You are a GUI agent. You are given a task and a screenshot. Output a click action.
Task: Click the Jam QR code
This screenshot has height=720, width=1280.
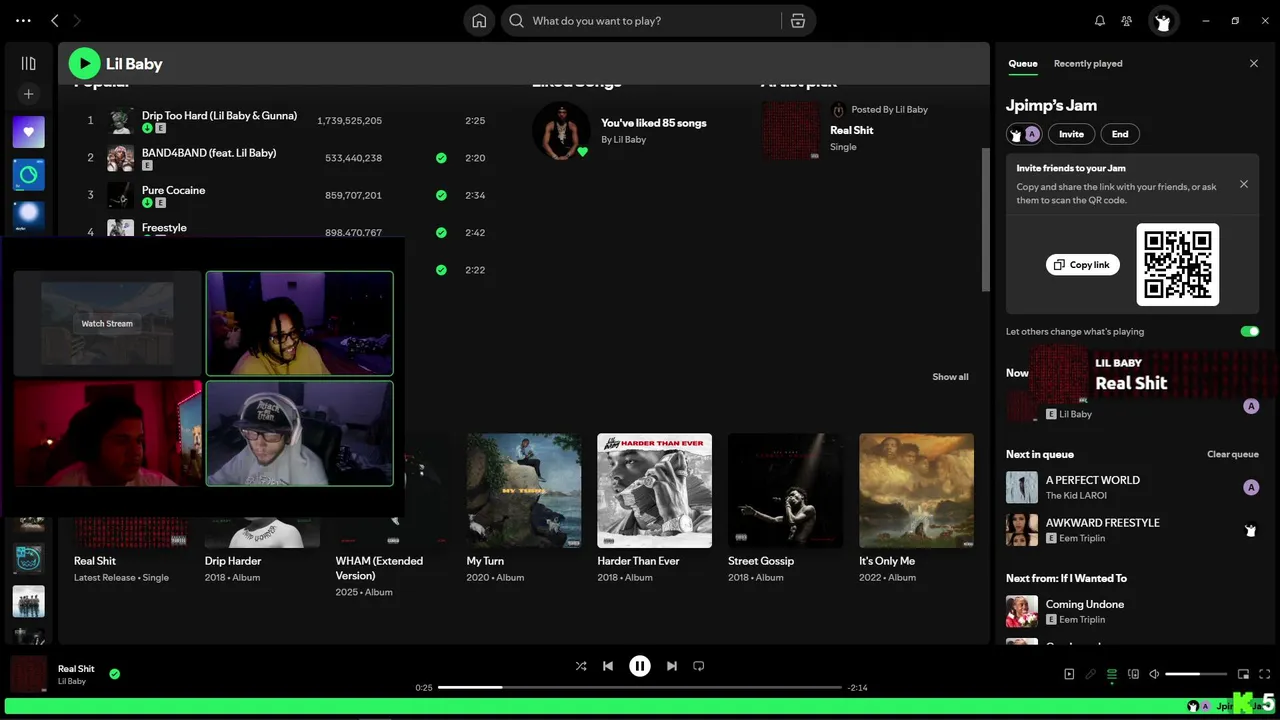1178,264
